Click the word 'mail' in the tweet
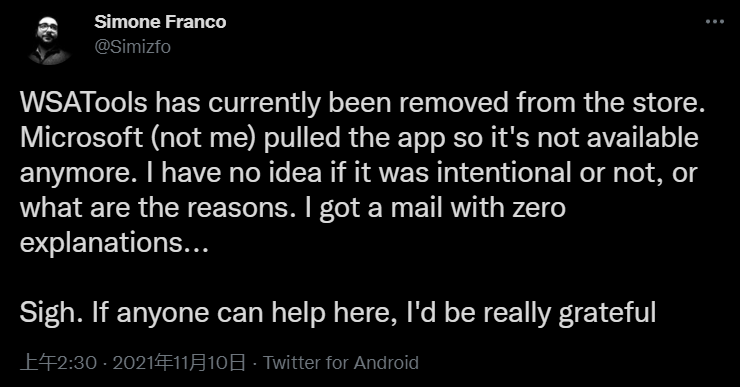The height and width of the screenshot is (387, 740). [x=417, y=208]
